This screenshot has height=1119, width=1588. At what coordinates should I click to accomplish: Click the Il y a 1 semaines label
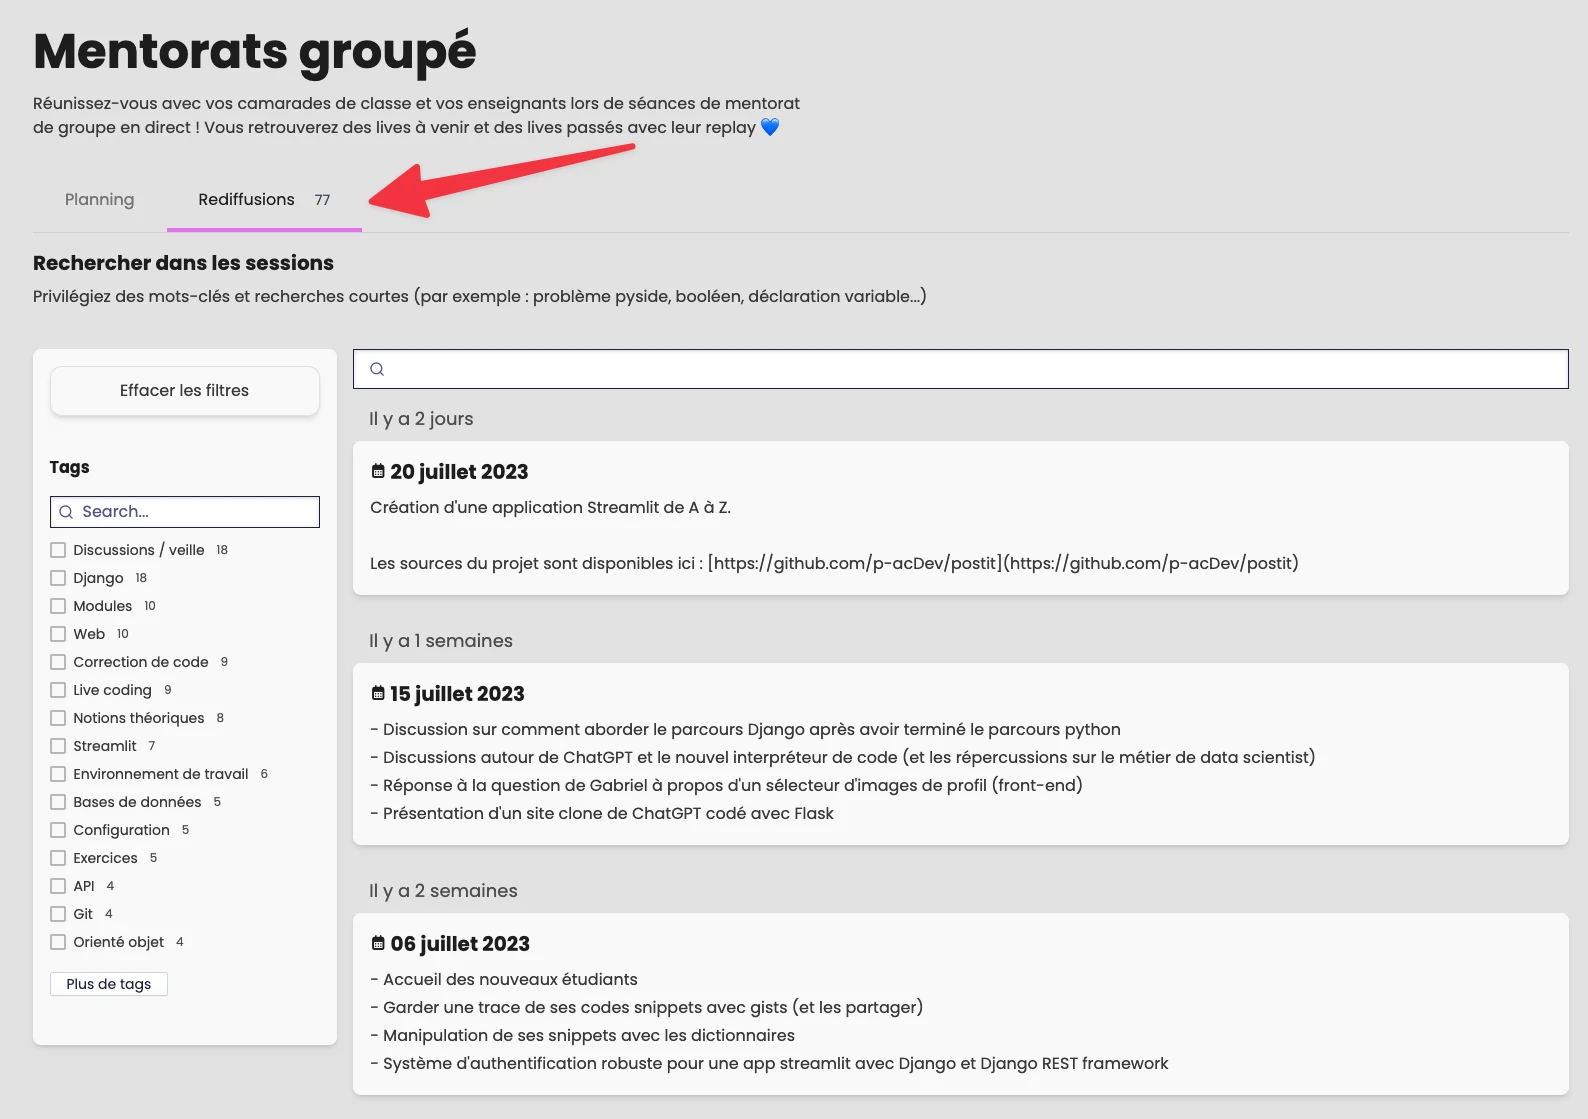[441, 641]
